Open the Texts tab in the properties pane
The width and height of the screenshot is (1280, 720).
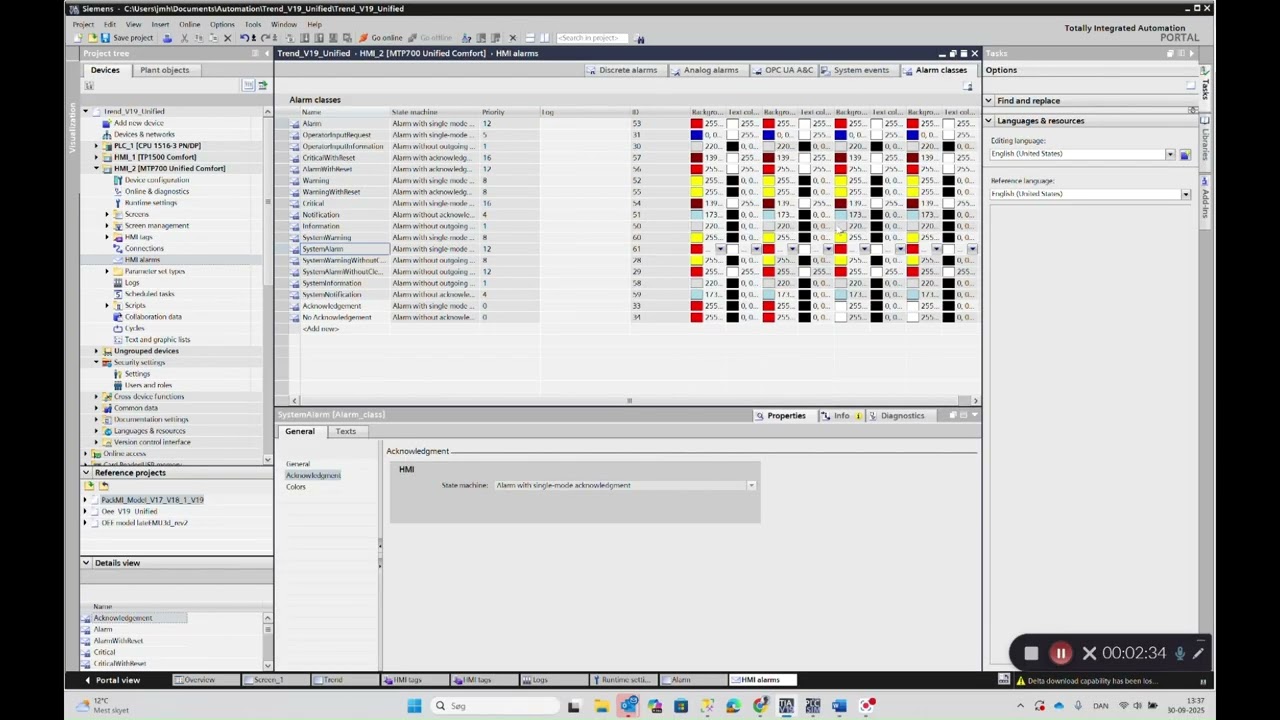point(345,431)
